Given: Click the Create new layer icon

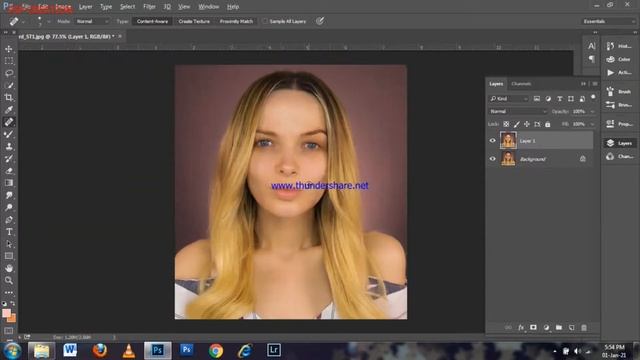Looking at the screenshot, I should 571,327.
